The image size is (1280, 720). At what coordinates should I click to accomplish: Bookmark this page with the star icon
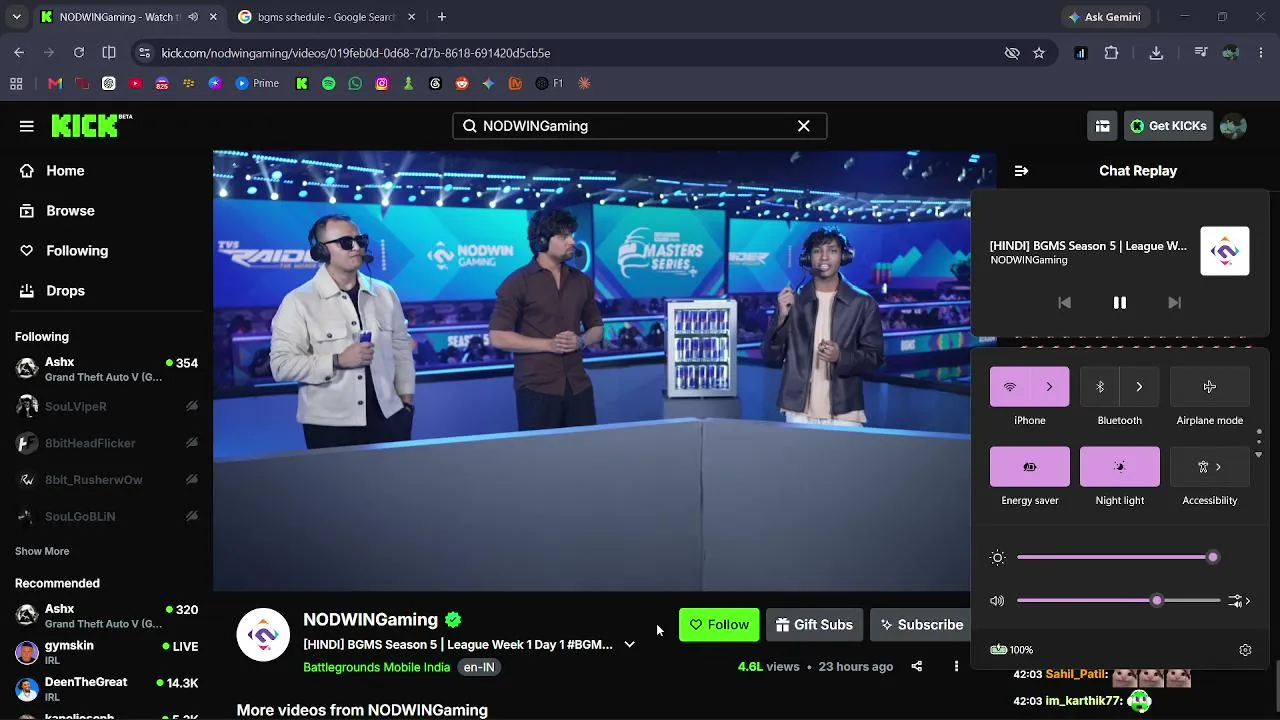tap(1039, 53)
